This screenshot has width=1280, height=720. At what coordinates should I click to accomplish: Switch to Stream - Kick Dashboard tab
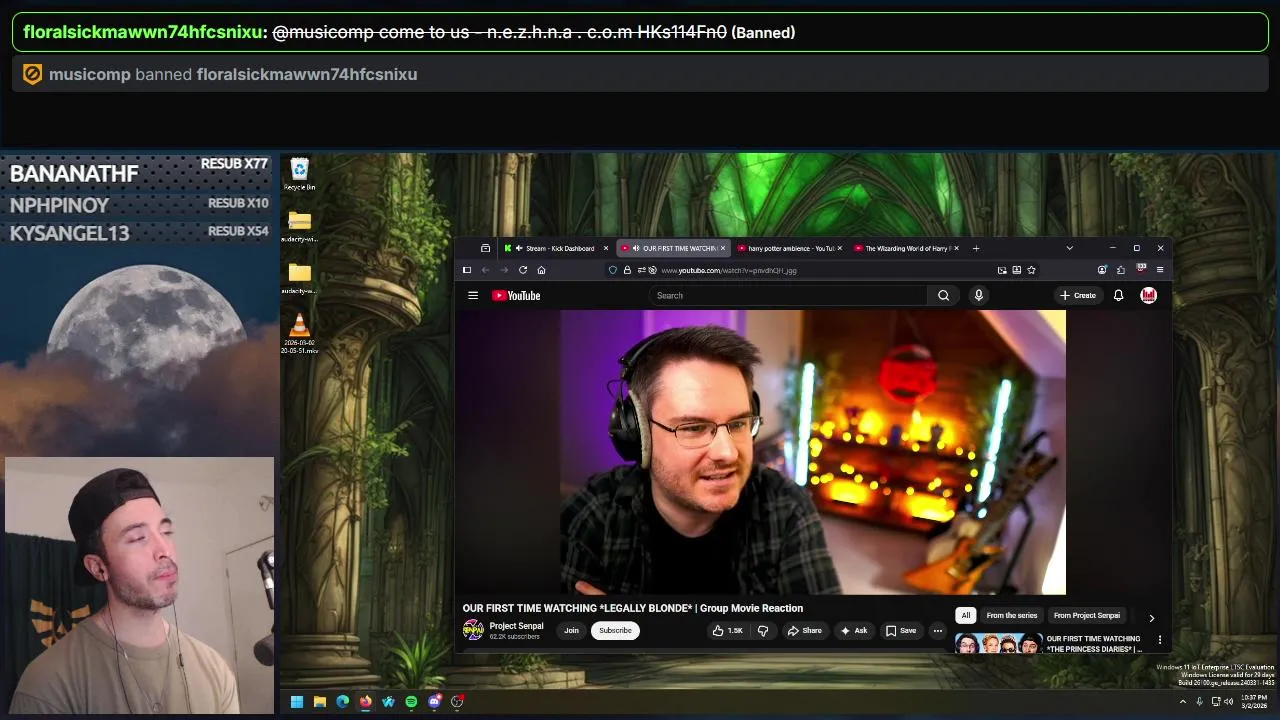coord(558,248)
